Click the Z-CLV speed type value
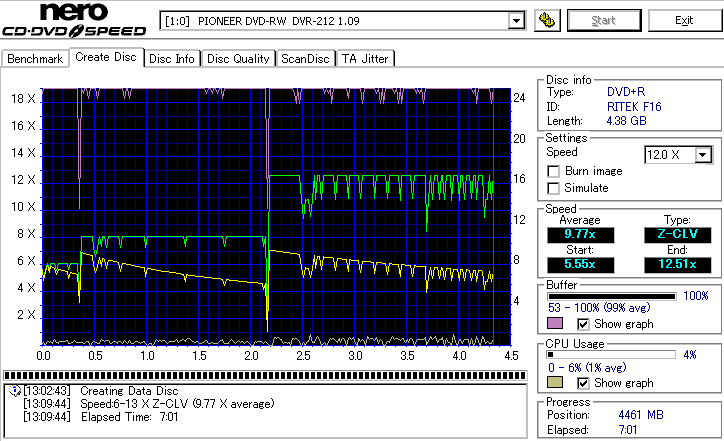Screen dimensions: 724x441 tap(678, 235)
